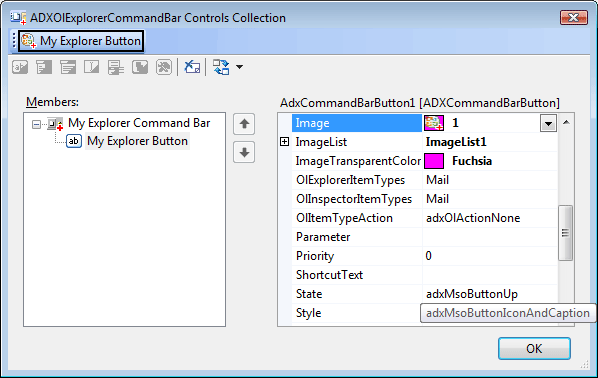The height and width of the screenshot is (378, 598).
Task: Click the toolbar grip handle
Action: [x=14, y=40]
